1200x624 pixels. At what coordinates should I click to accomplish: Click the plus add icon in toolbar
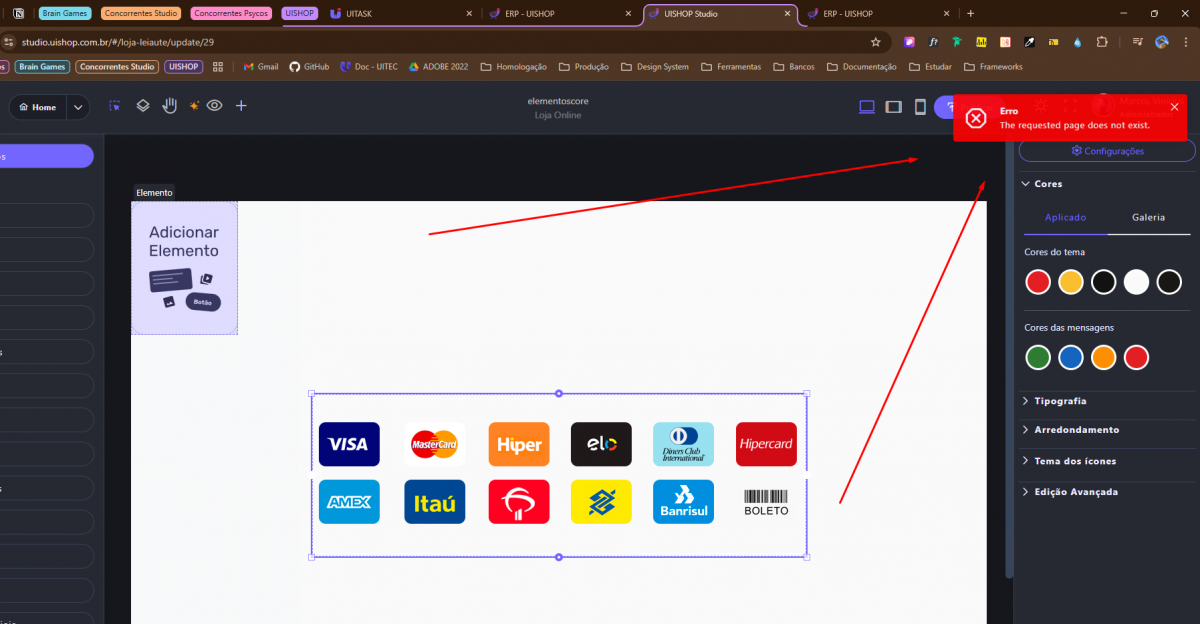click(x=241, y=106)
